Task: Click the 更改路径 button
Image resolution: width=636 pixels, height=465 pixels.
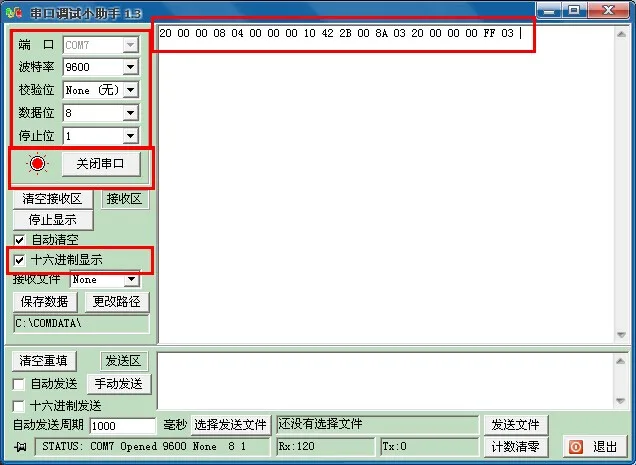Action: tap(117, 302)
